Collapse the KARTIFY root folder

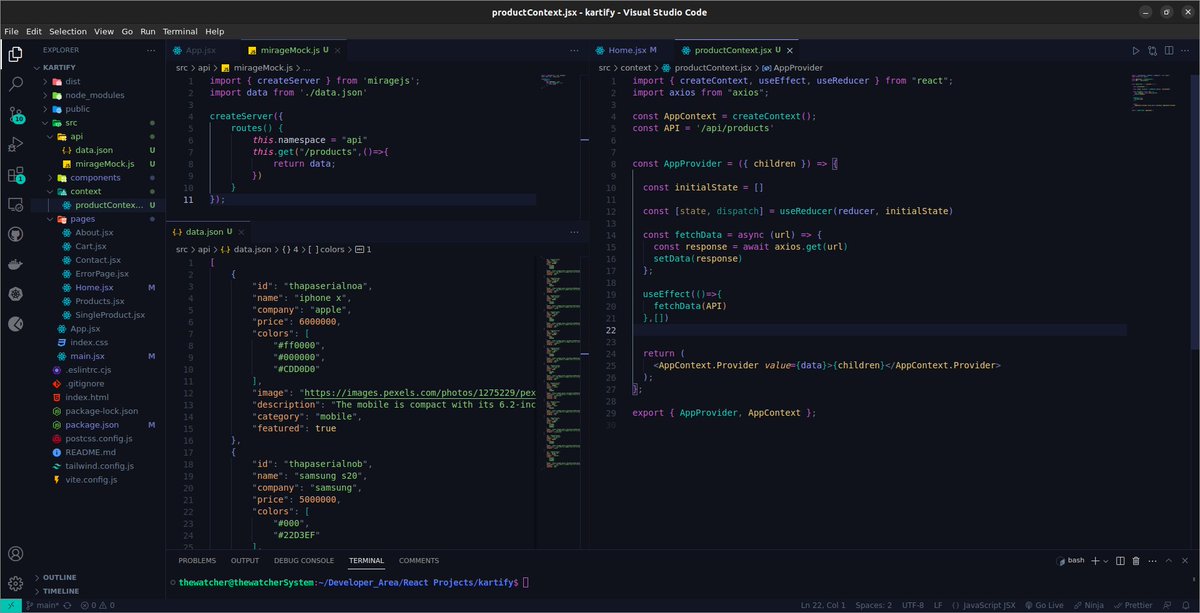[x=59, y=68]
